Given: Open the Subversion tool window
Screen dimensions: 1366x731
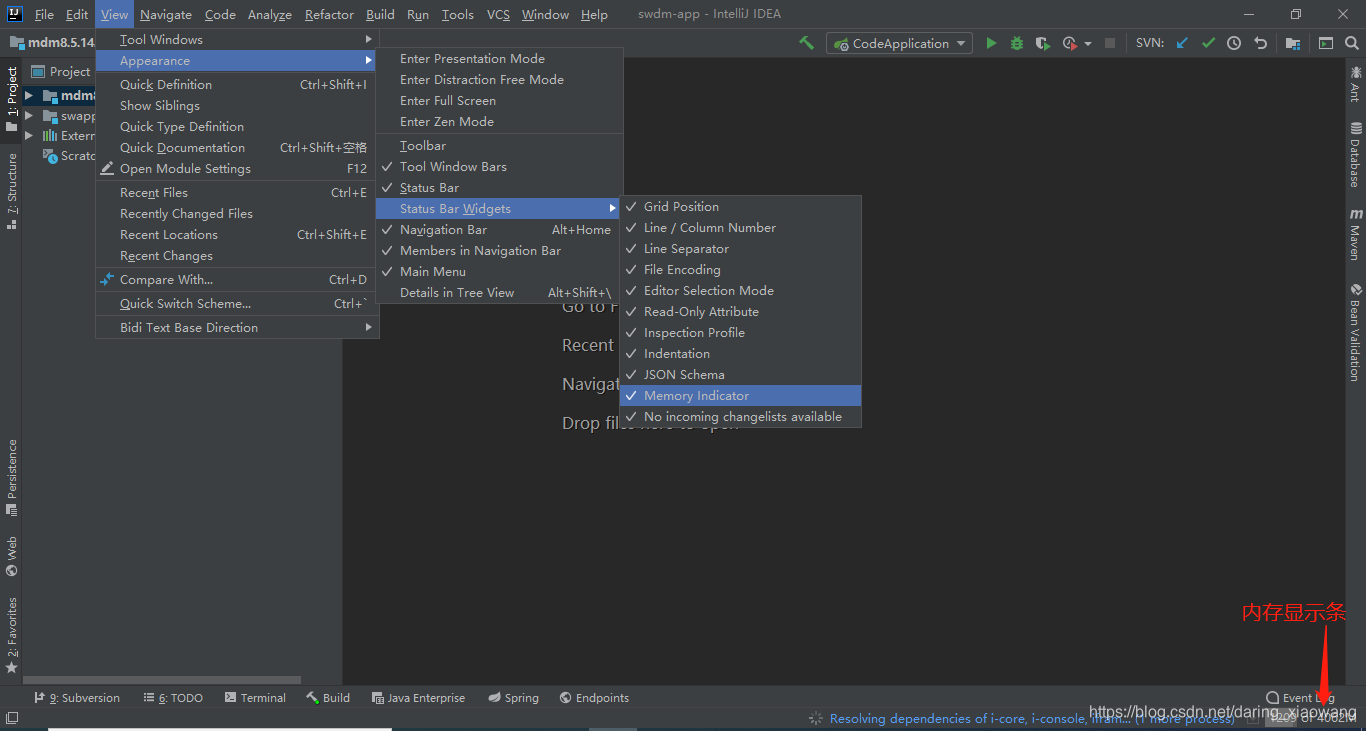Looking at the screenshot, I should pos(77,698).
